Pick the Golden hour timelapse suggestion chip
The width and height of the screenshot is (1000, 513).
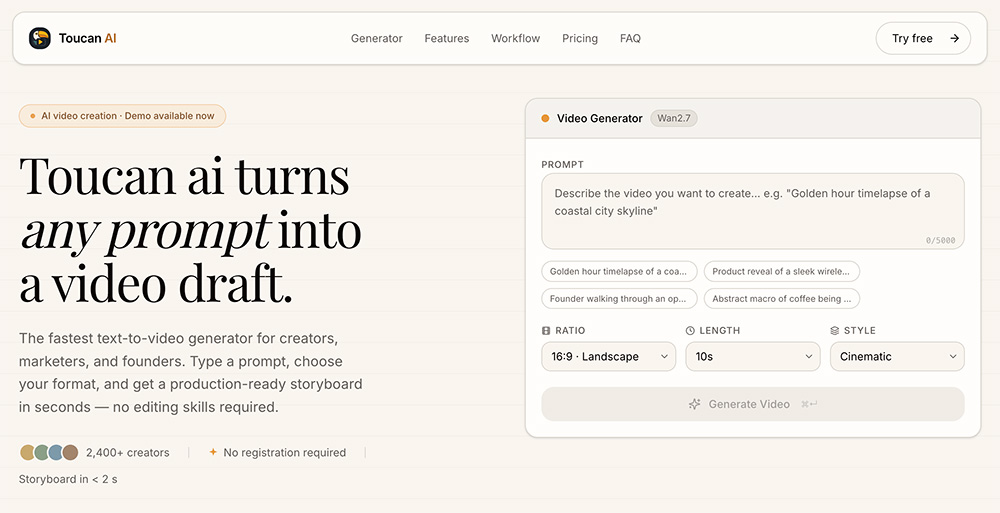coord(619,271)
